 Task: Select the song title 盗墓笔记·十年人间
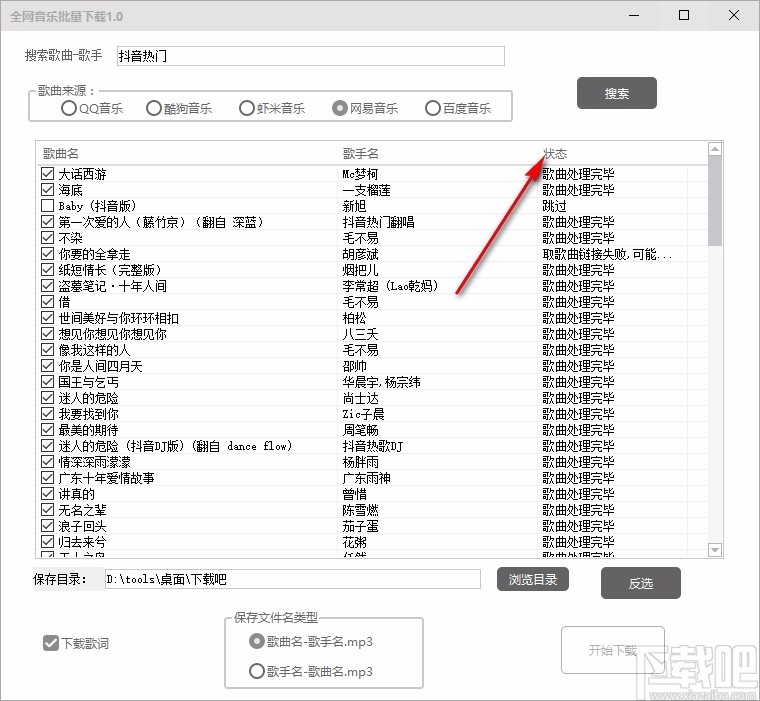(x=112, y=286)
